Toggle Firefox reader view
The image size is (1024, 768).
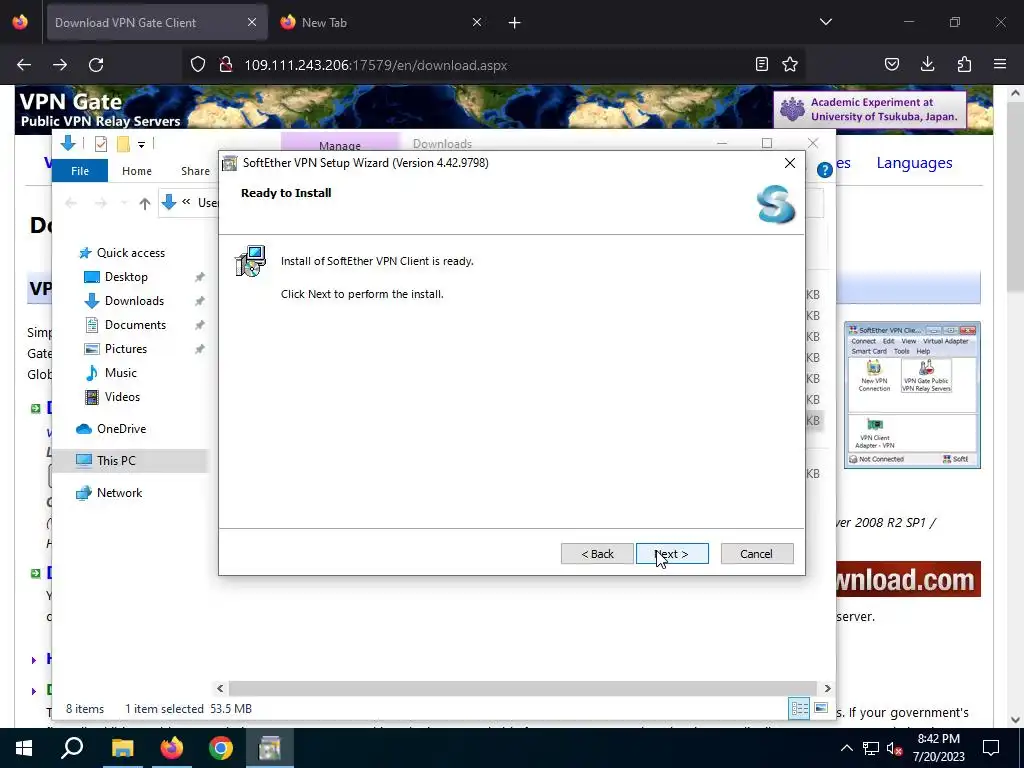tap(761, 65)
